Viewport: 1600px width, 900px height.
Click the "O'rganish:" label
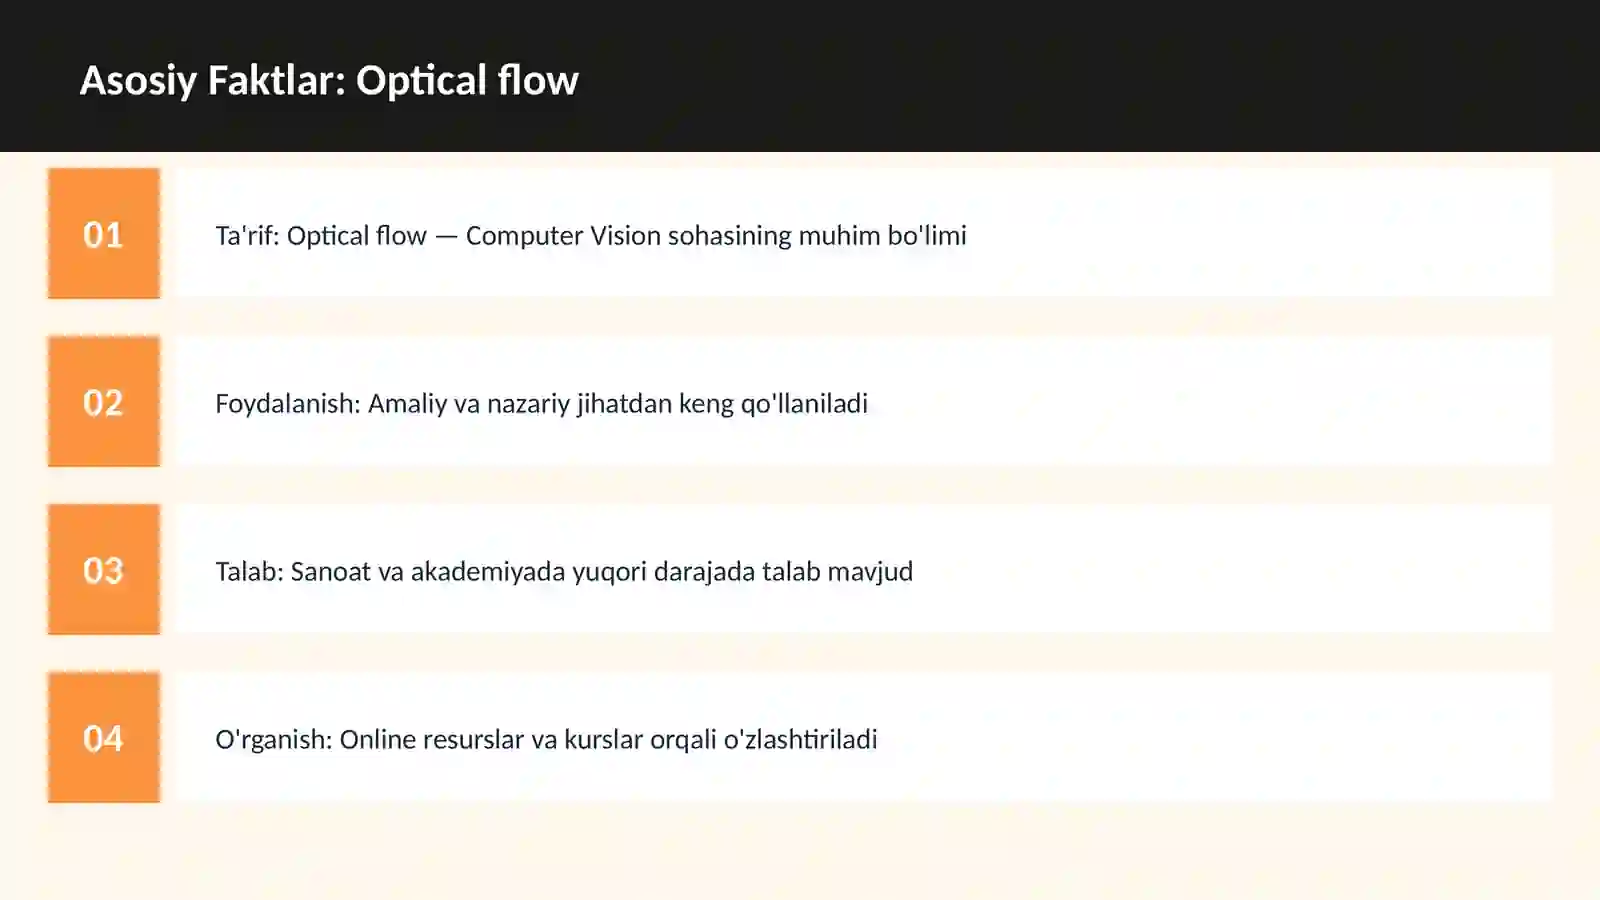point(273,739)
